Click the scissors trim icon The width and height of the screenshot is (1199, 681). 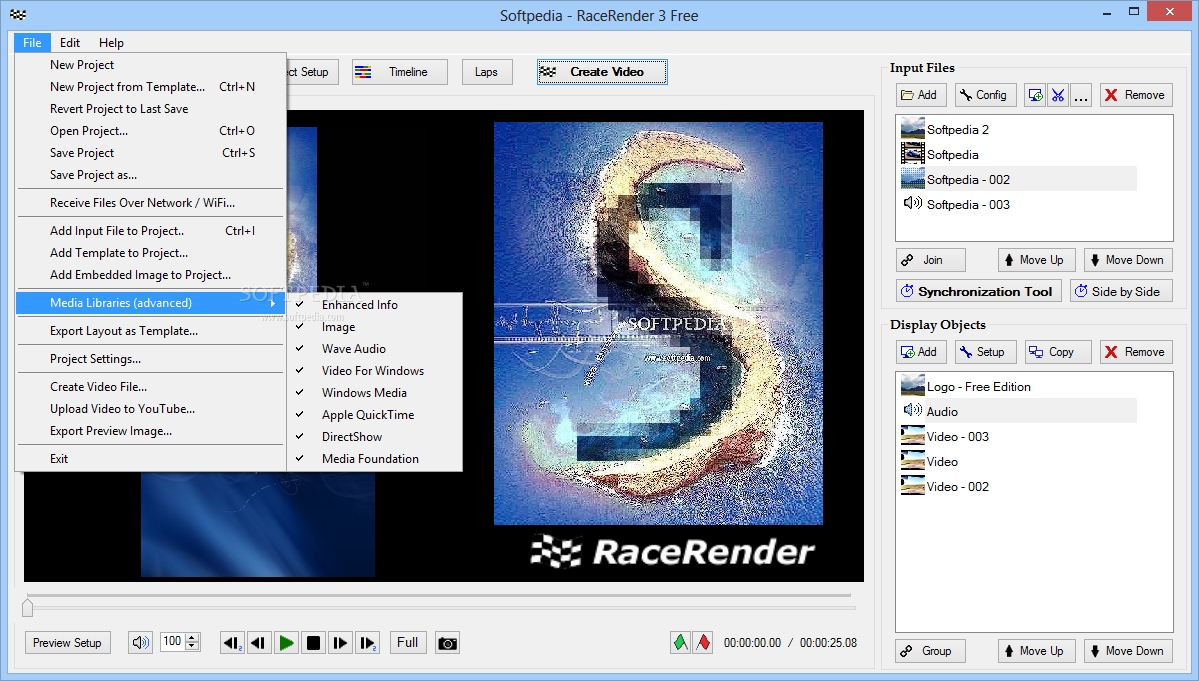(1058, 95)
